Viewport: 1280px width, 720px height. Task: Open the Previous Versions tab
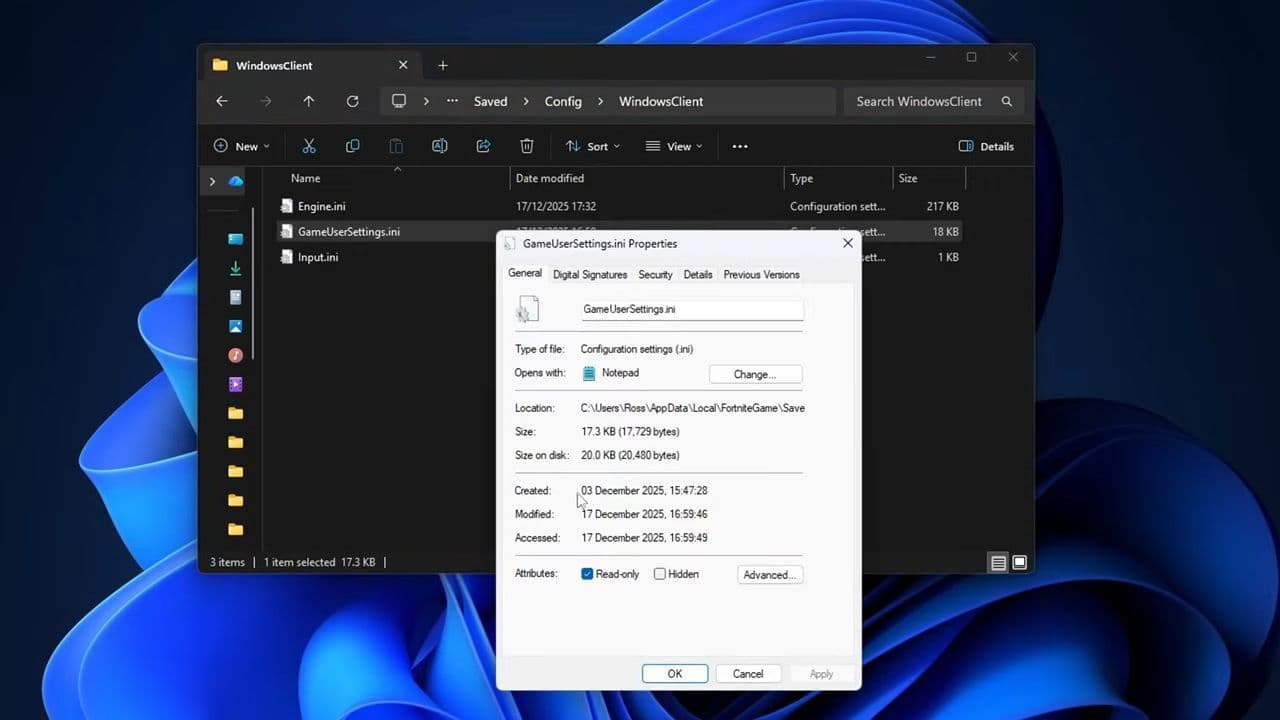point(761,274)
